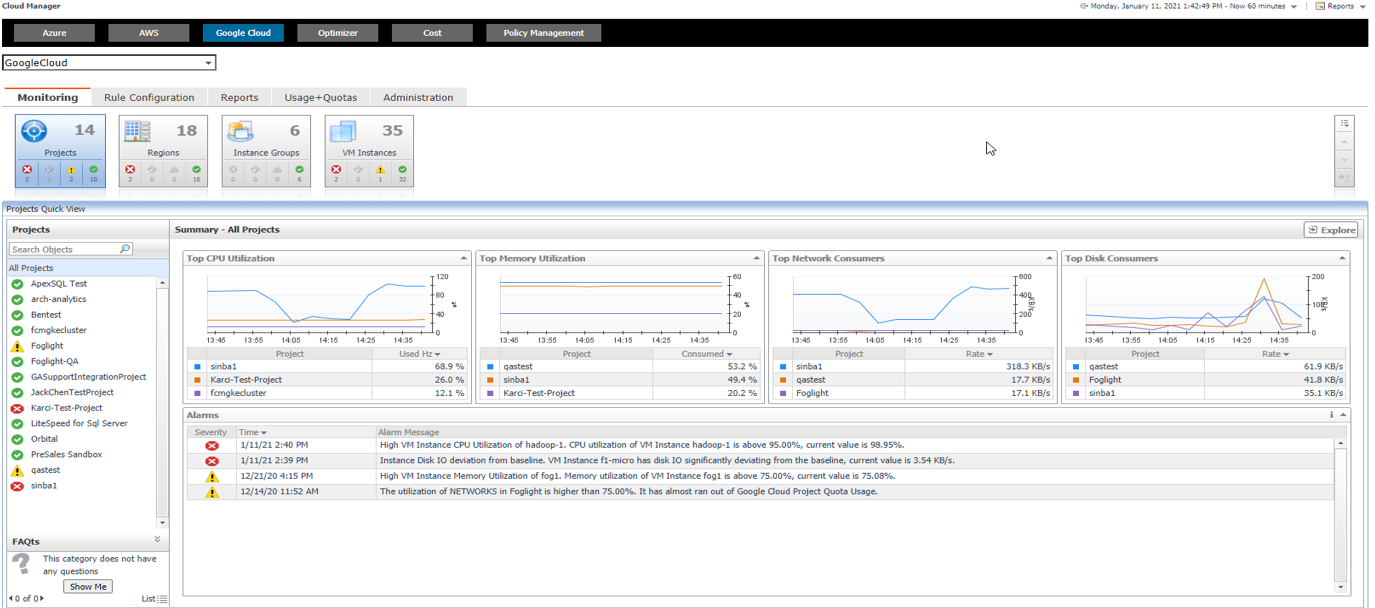Filter VM Instances by normal status icon
The width and height of the screenshot is (1375, 608).
pos(402,170)
